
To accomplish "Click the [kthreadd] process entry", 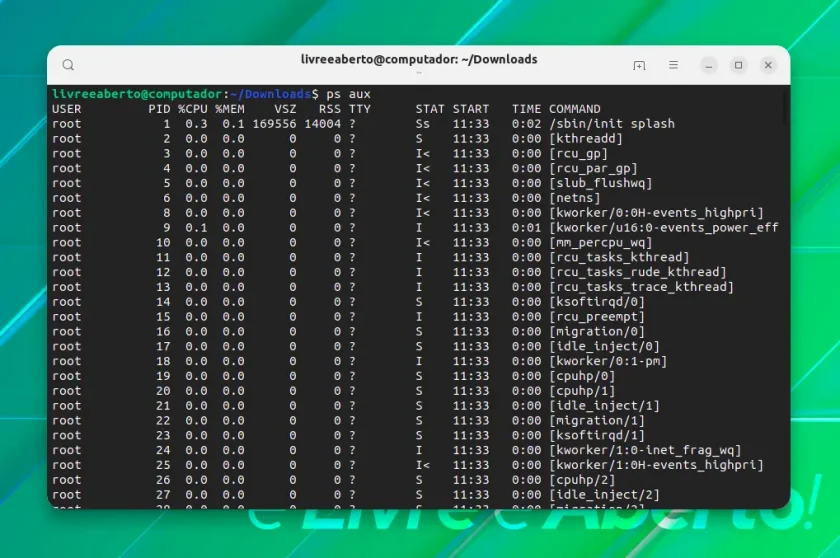I will (586, 139).
